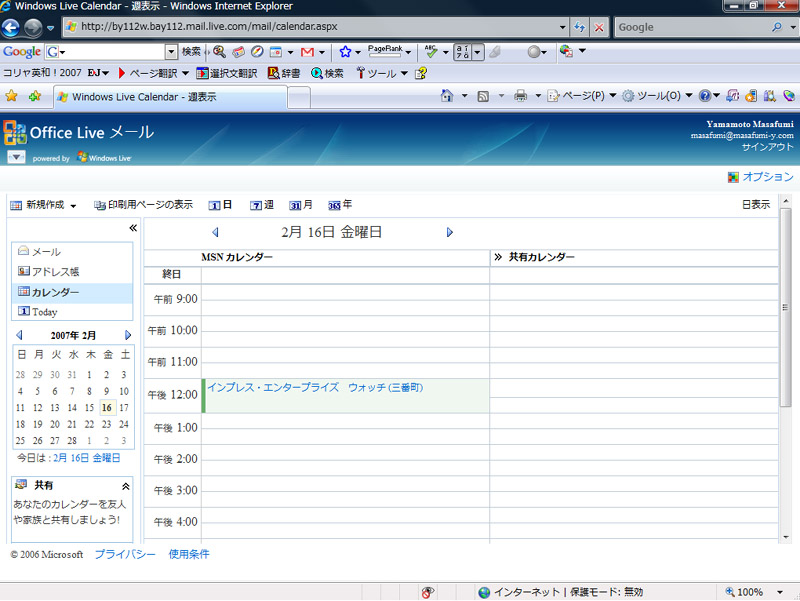
Task: Select the 20 date in the mini calendar
Action: point(55,424)
